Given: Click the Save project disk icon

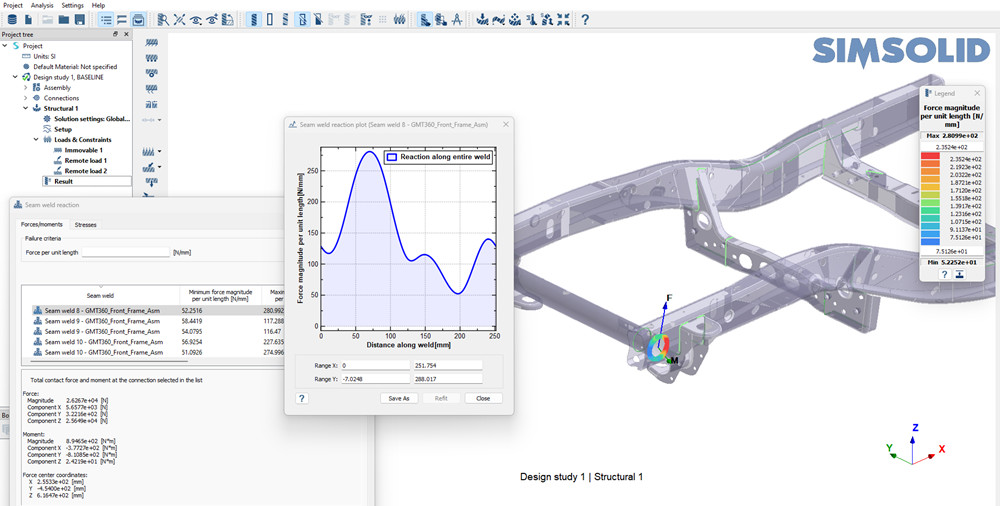Looking at the screenshot, I should 79,19.
